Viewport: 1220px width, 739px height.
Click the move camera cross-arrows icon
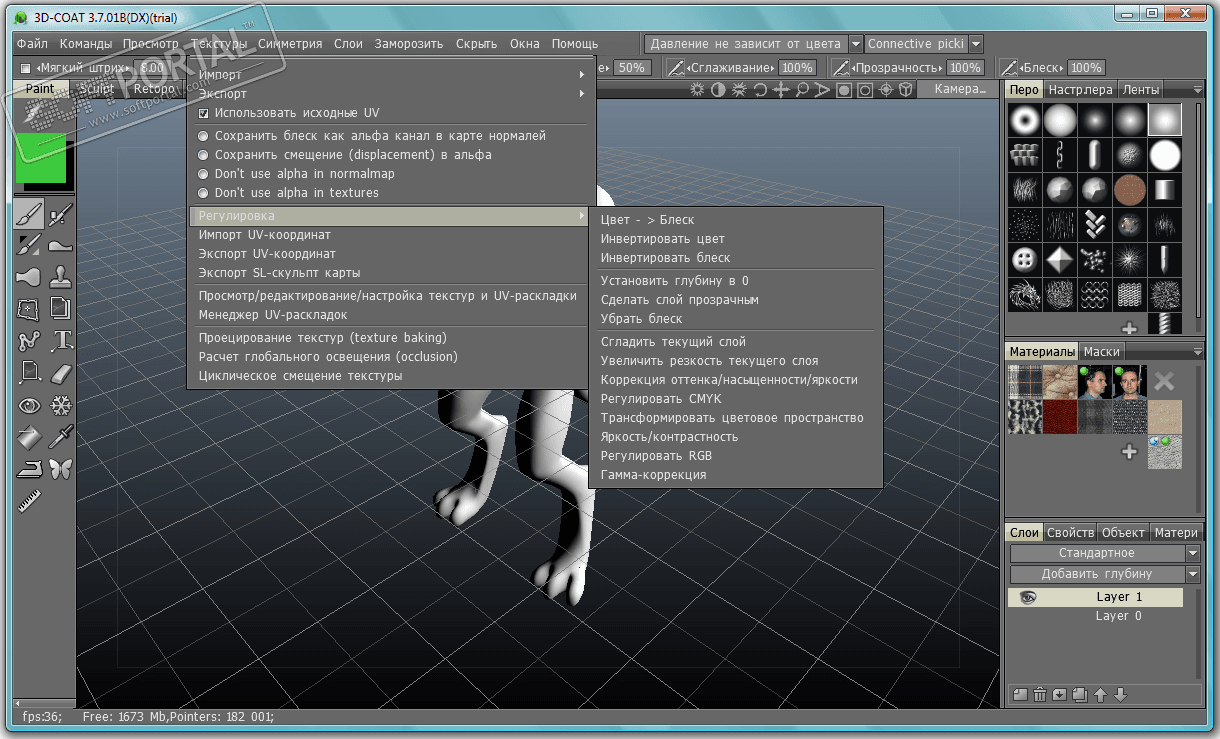point(781,90)
